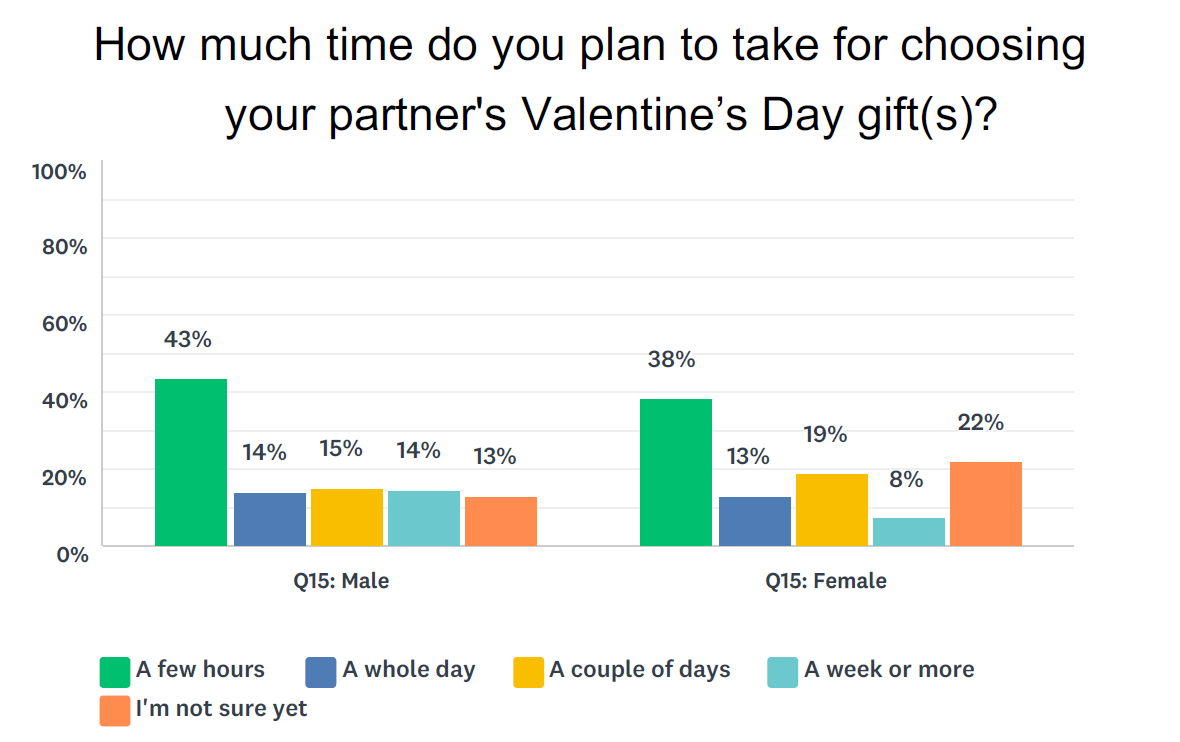Select the 43% green bar for Male
The width and height of the screenshot is (1180, 742).
point(191,462)
